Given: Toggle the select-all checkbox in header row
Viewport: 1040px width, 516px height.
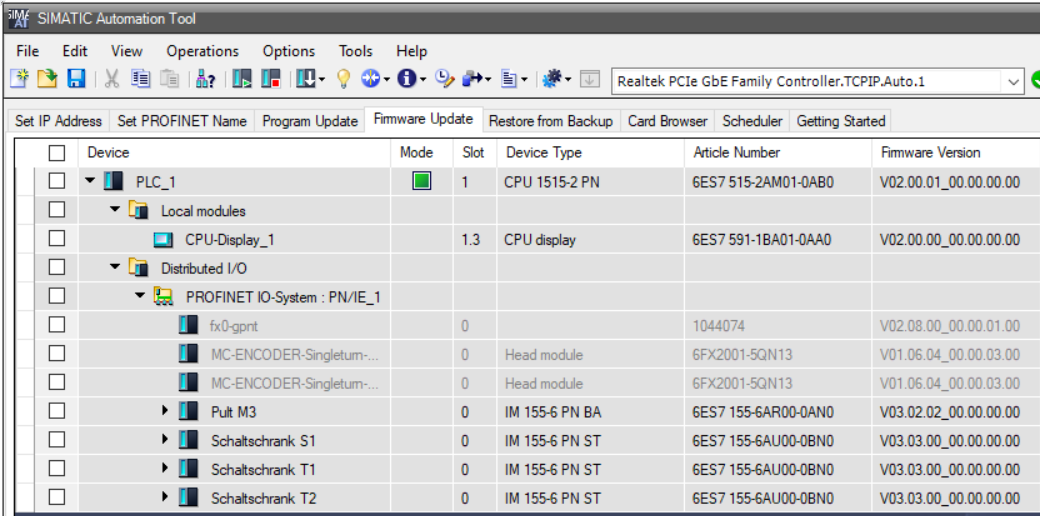Looking at the screenshot, I should click(x=57, y=153).
